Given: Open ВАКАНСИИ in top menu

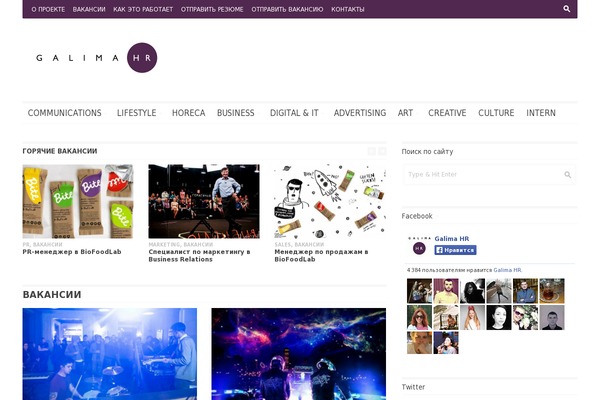Looking at the screenshot, I should 89,9.
